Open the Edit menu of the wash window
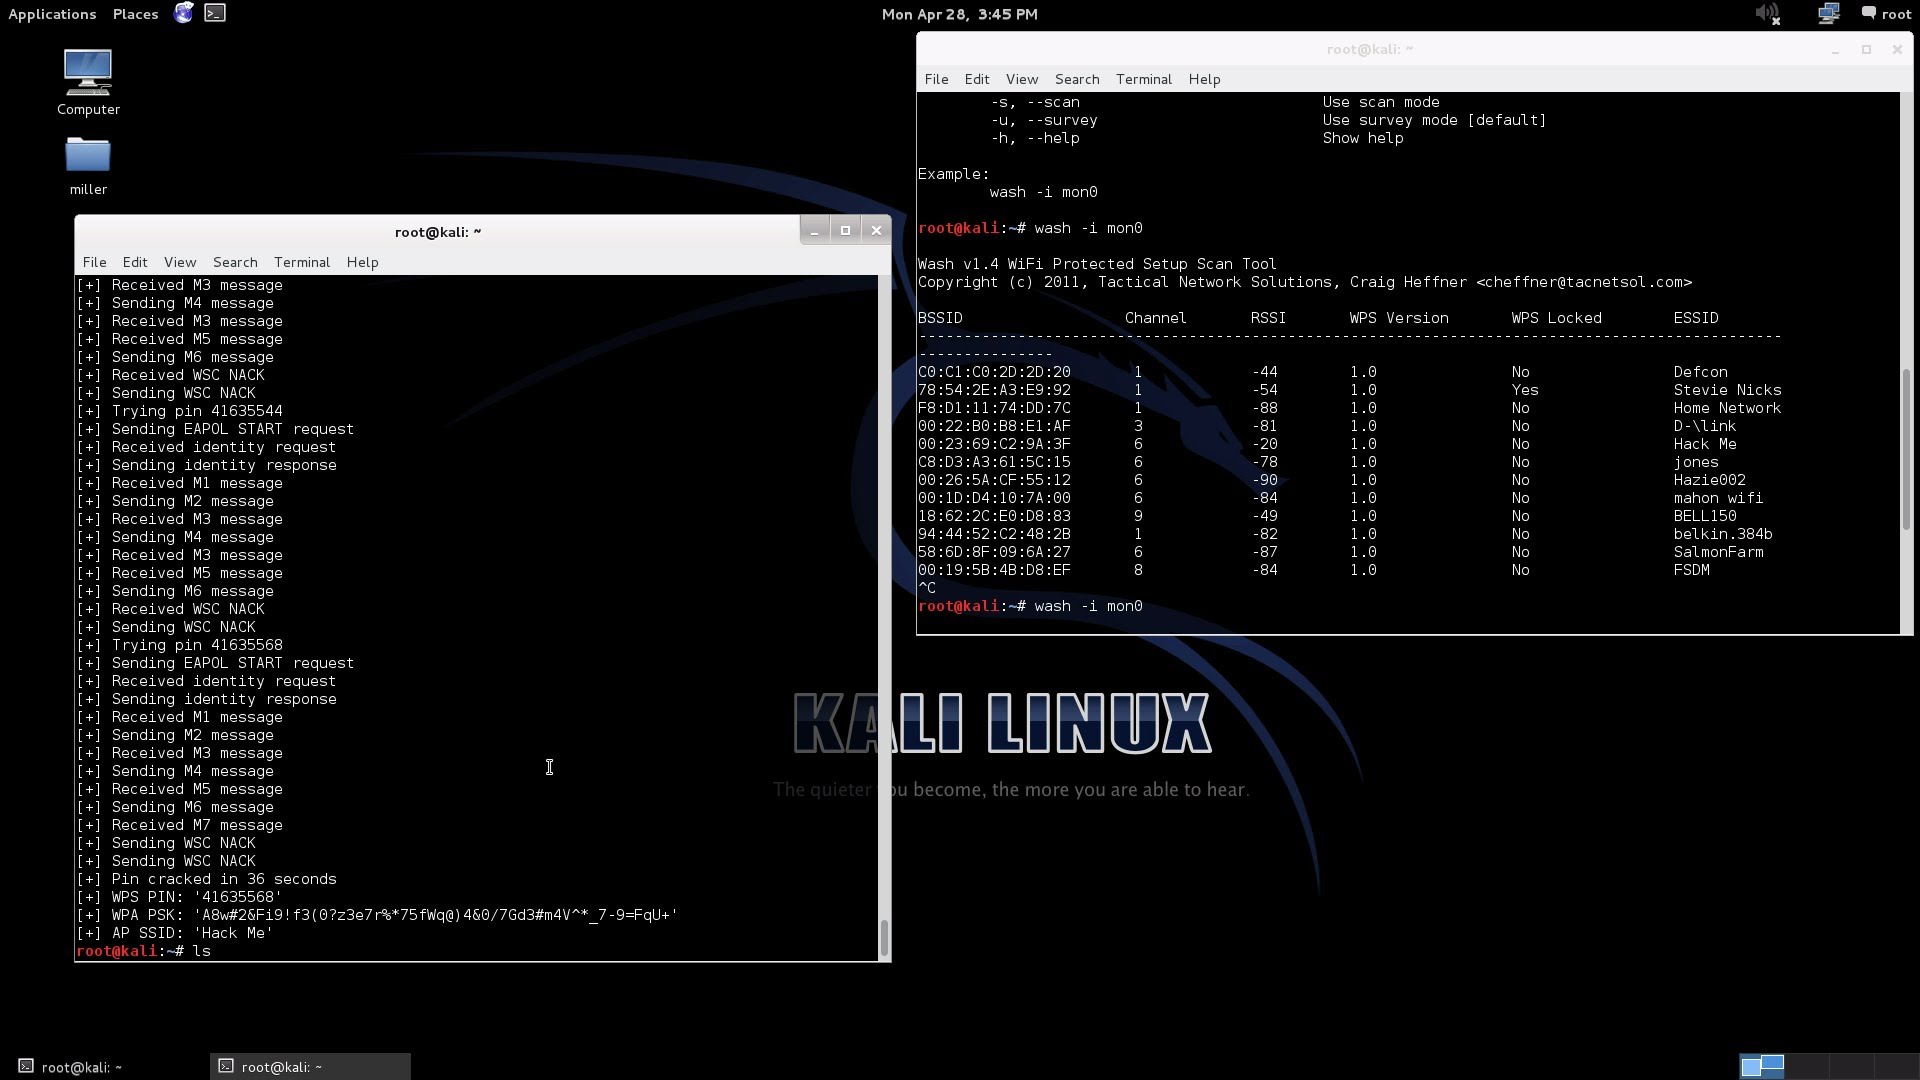The image size is (1920, 1080). coord(977,79)
